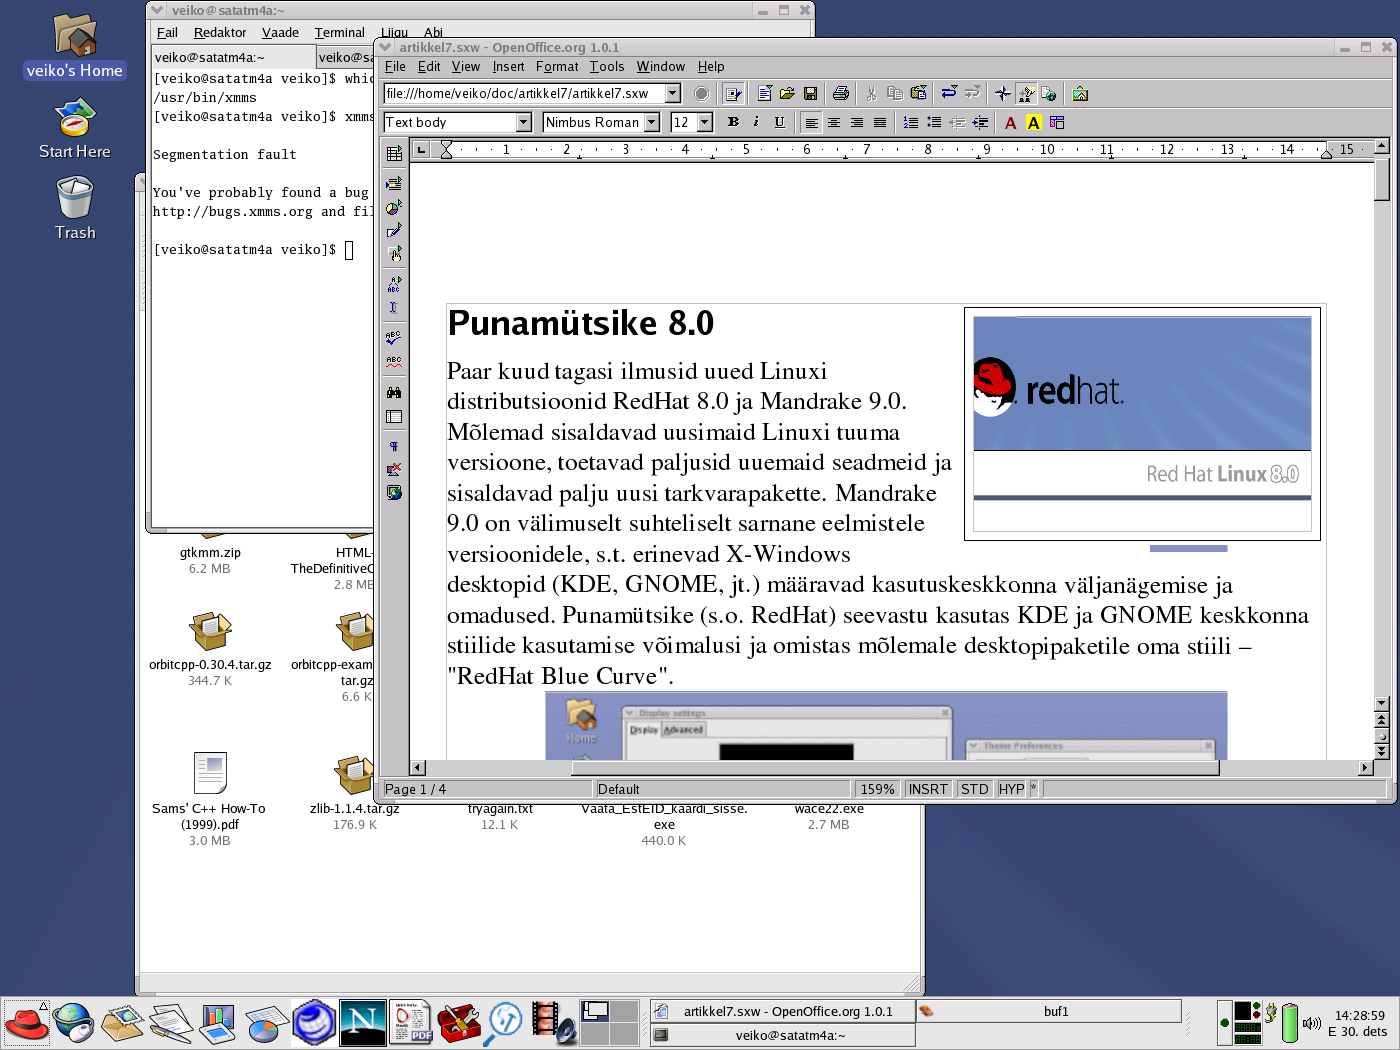
Task: Click the Trash desktop icon
Action: coord(75,209)
